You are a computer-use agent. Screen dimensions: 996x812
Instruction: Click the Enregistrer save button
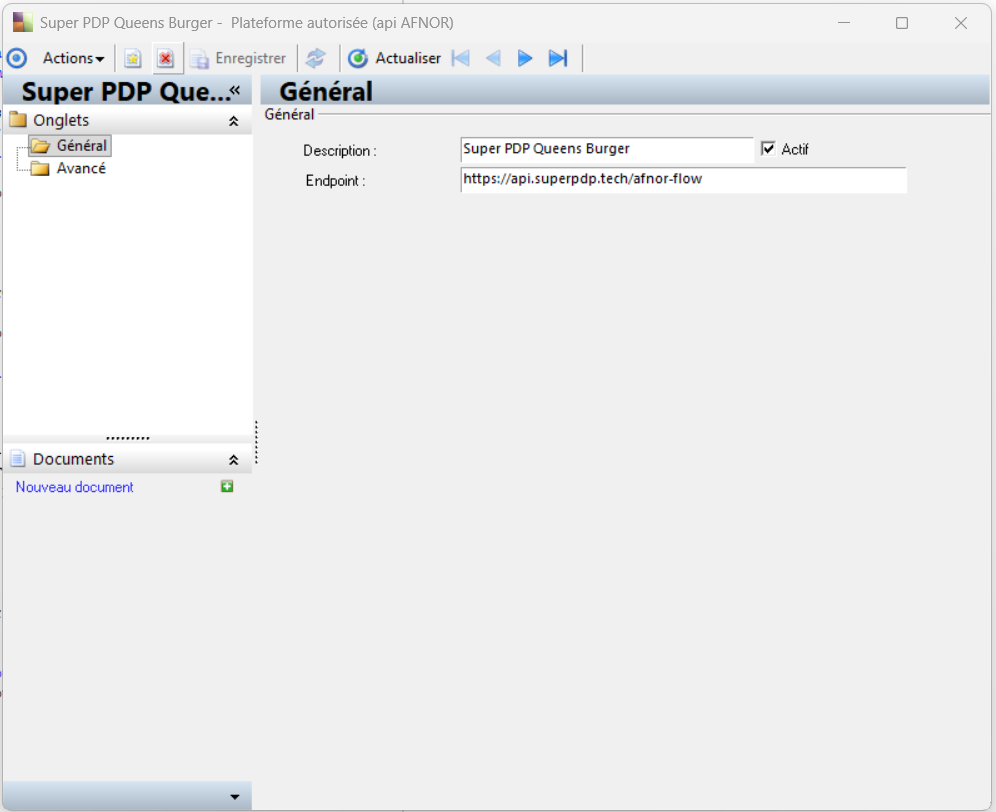tap(239, 58)
